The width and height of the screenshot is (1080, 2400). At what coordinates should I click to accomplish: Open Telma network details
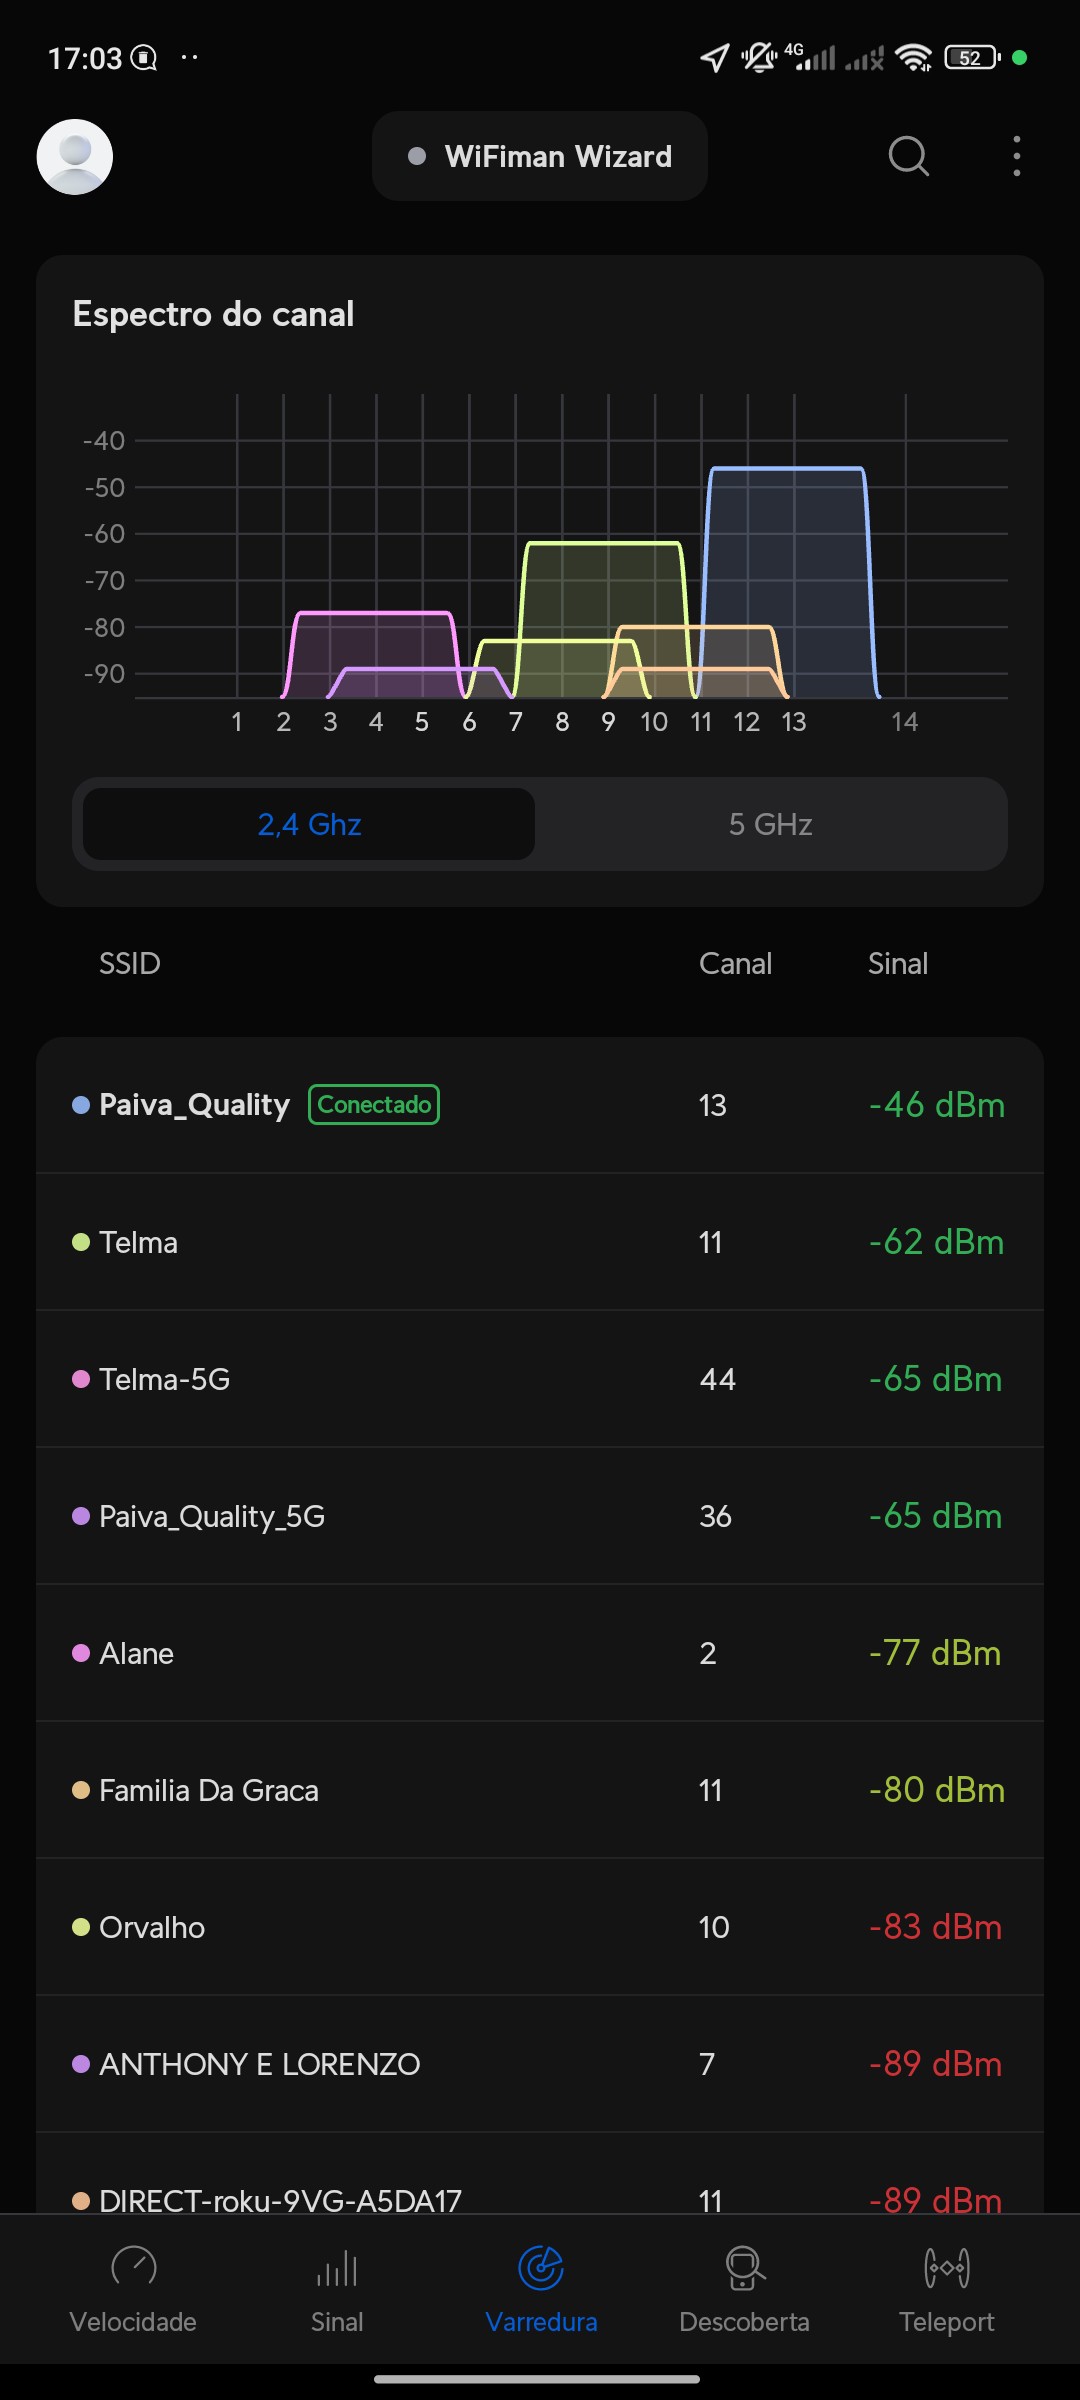pyautogui.click(x=540, y=1242)
